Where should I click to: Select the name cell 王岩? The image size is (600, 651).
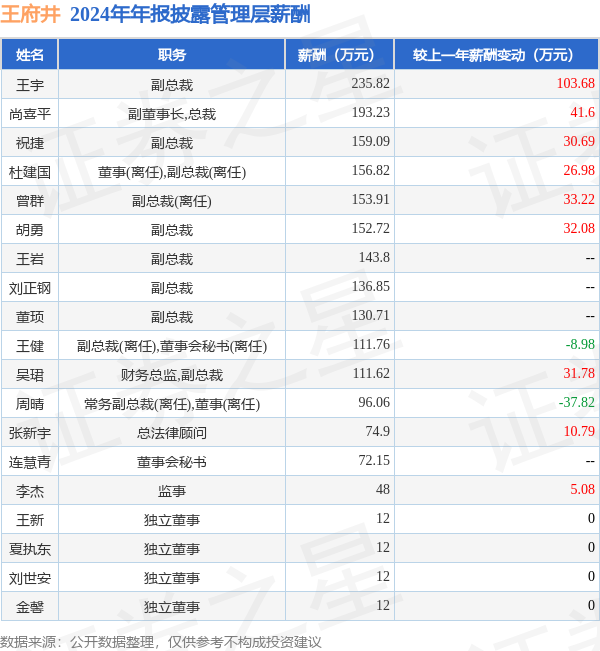pyautogui.click(x=29, y=259)
